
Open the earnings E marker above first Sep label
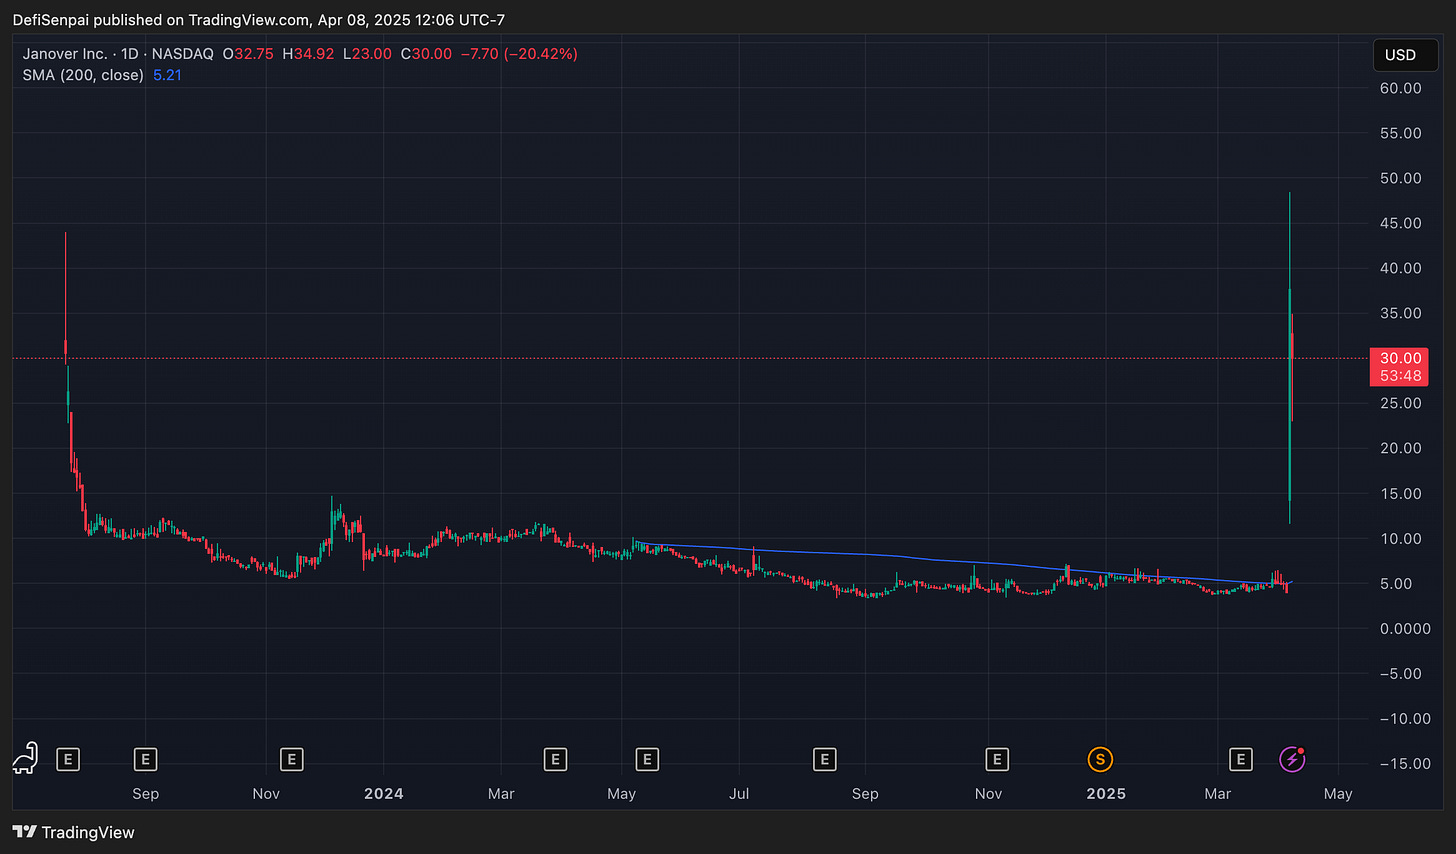pos(145,760)
